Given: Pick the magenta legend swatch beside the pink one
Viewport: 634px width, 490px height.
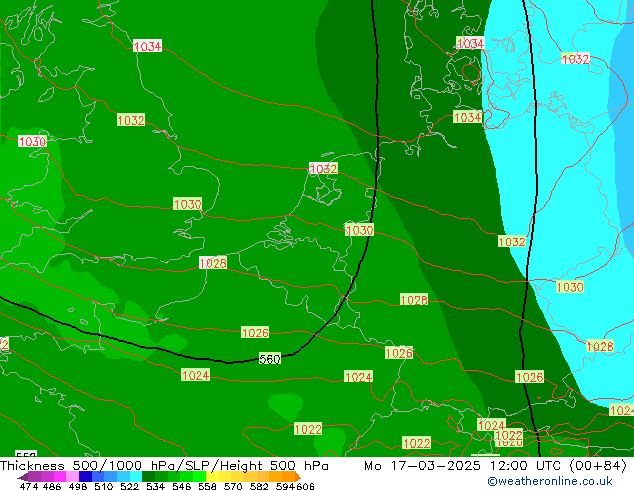Looking at the screenshot, I should (x=59, y=476).
